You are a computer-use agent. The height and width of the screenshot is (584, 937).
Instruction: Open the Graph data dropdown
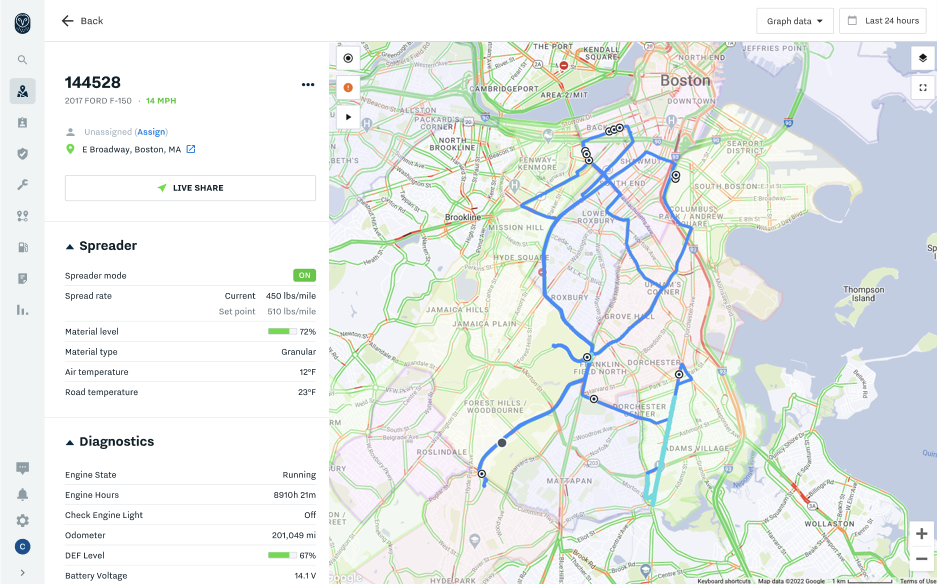(x=794, y=20)
